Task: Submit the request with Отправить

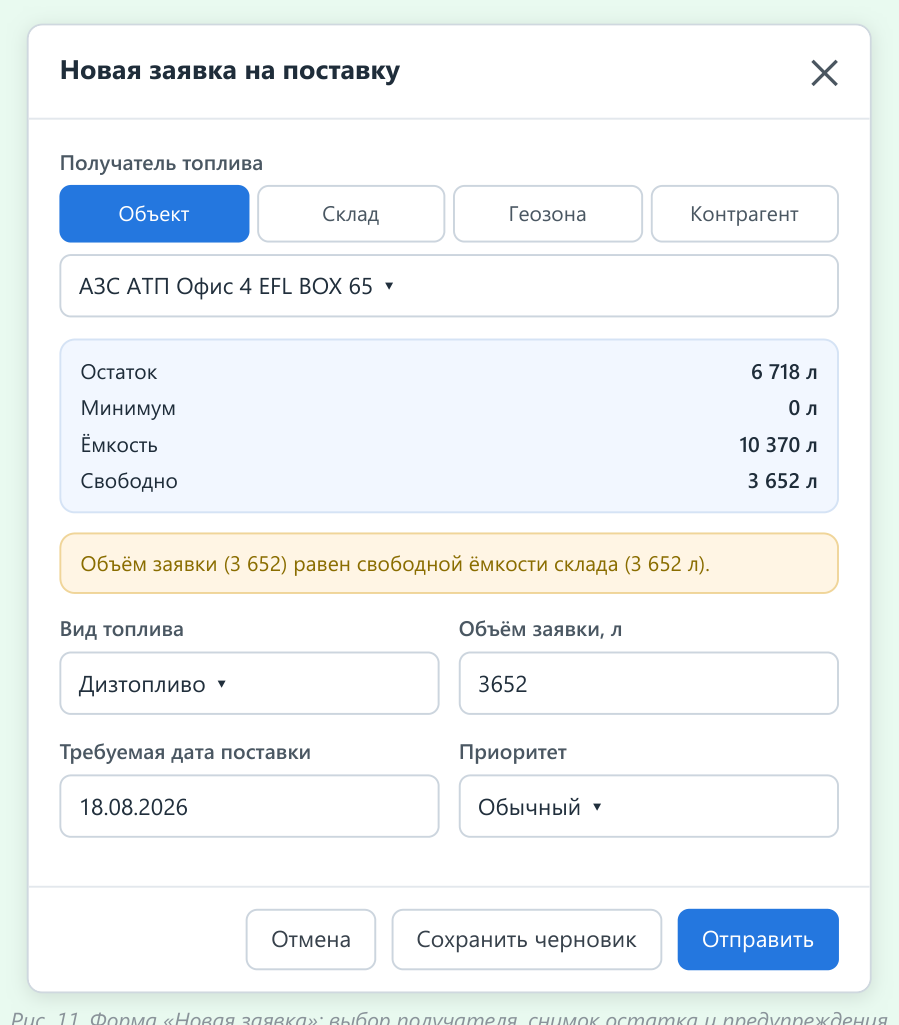Action: point(758,939)
